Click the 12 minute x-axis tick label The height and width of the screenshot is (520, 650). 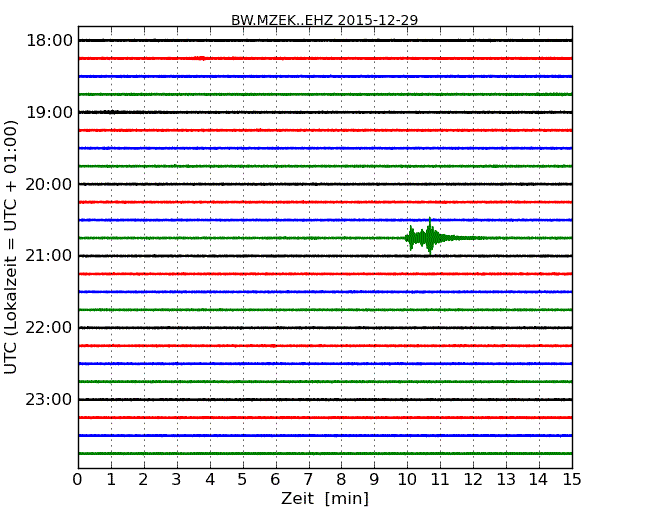point(473,480)
